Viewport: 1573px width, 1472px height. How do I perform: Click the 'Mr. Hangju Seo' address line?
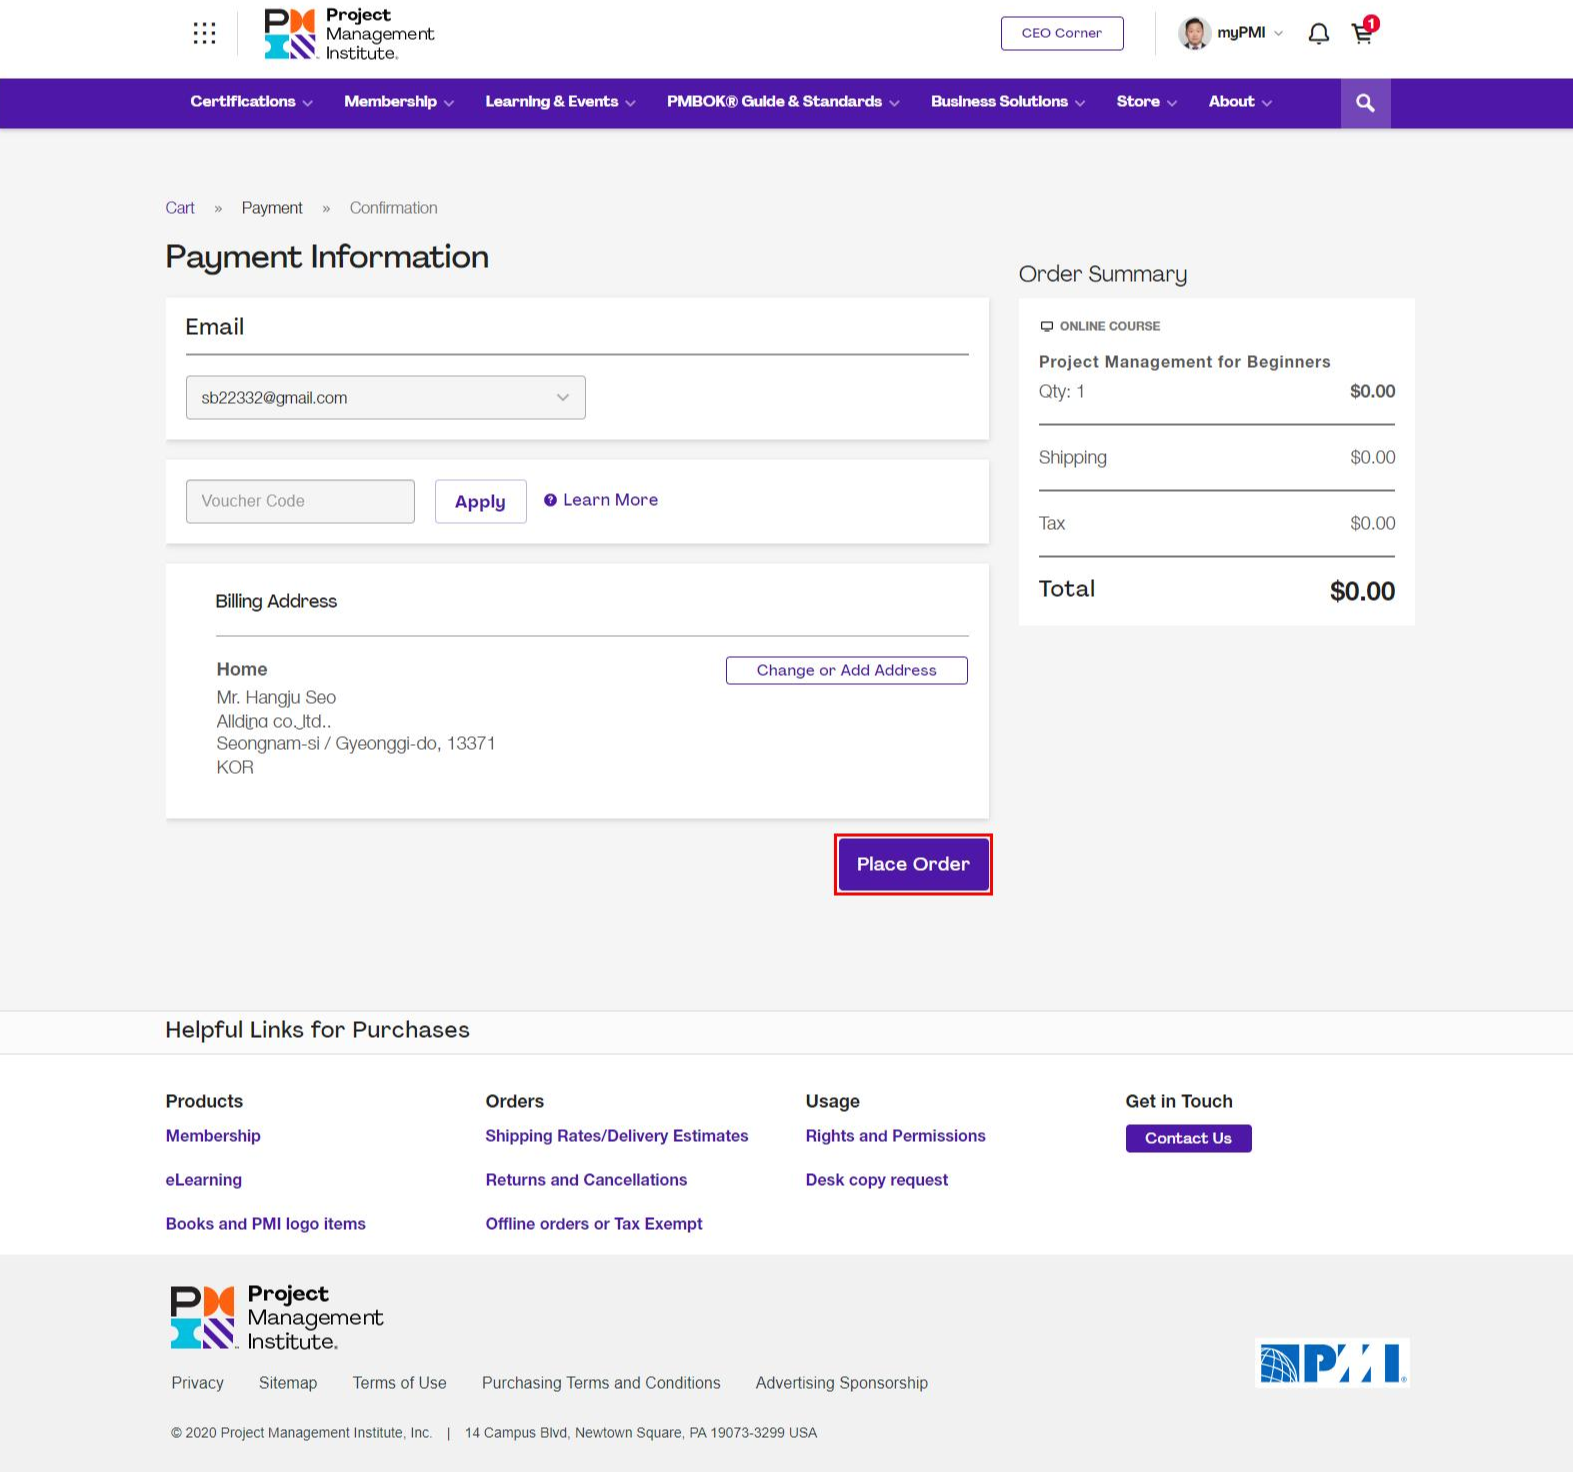point(276,697)
